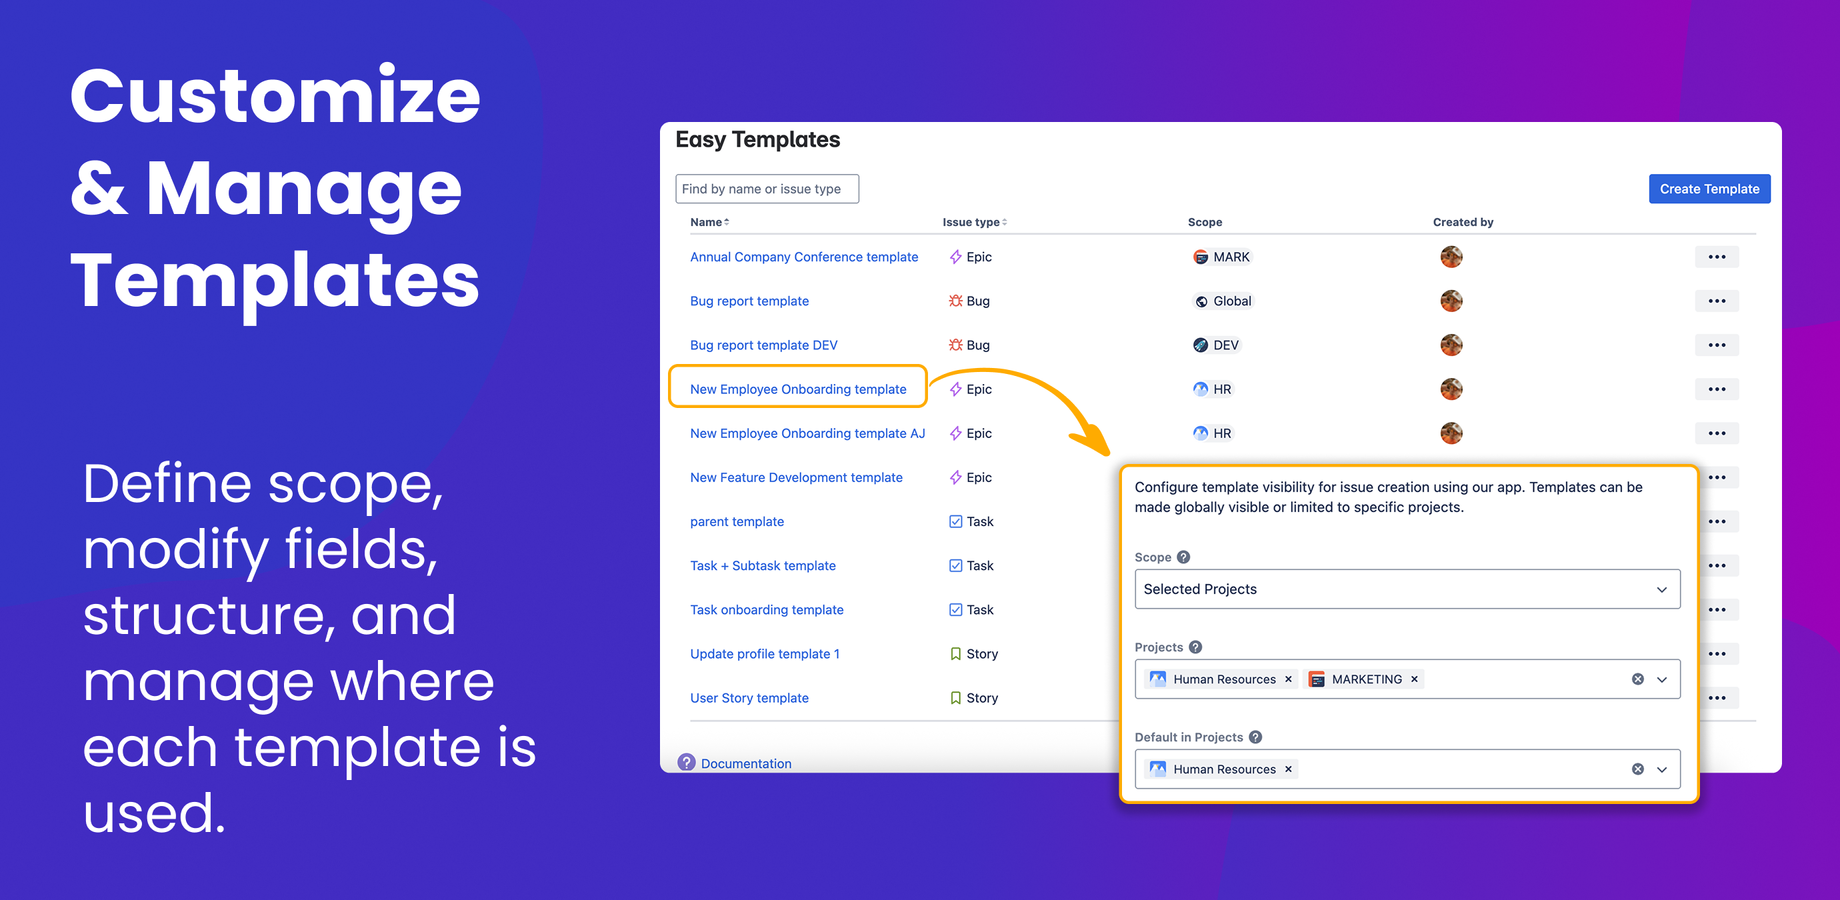This screenshot has width=1840, height=900.
Task: Remove MARKETING from Projects field
Action: point(1414,679)
